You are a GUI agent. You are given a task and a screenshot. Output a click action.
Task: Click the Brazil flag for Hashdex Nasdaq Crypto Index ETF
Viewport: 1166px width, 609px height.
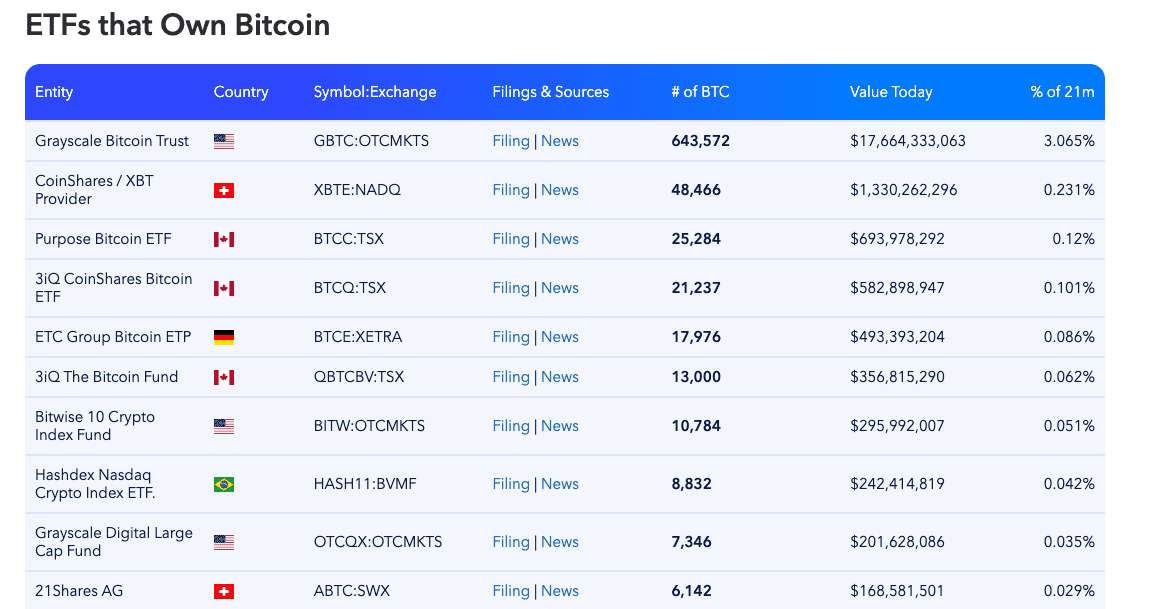pyautogui.click(x=224, y=485)
